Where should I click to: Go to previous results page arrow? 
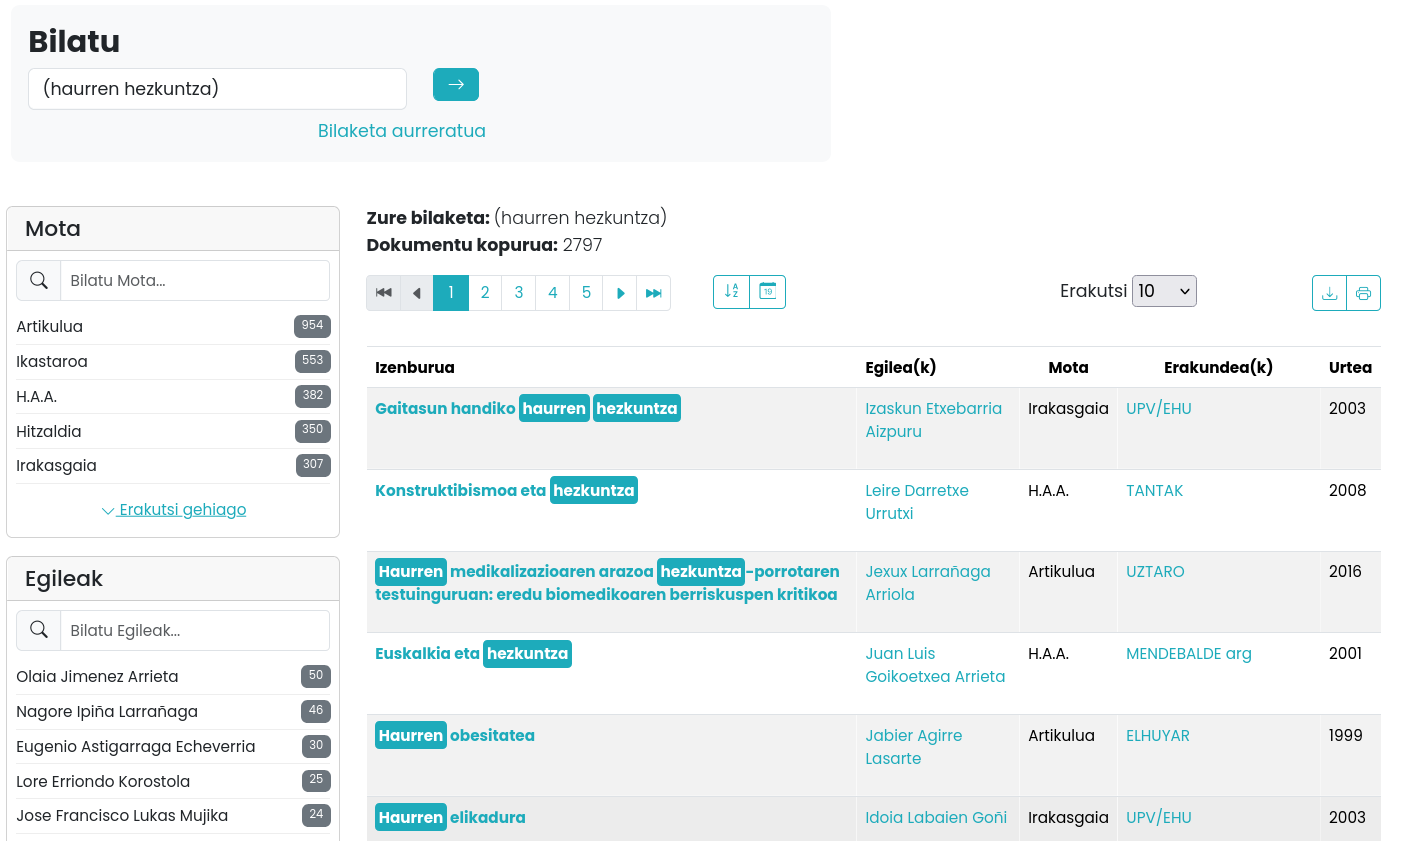417,293
